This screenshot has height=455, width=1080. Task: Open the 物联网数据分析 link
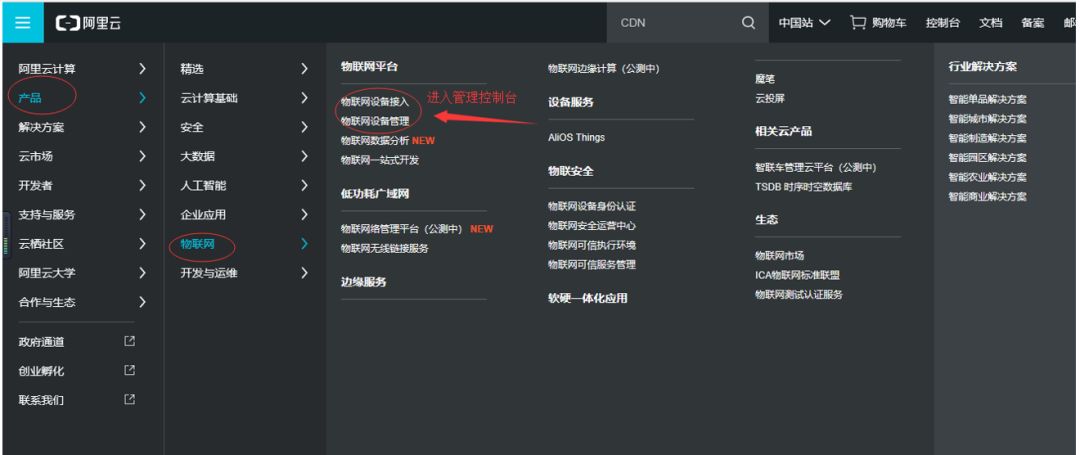click(x=375, y=140)
